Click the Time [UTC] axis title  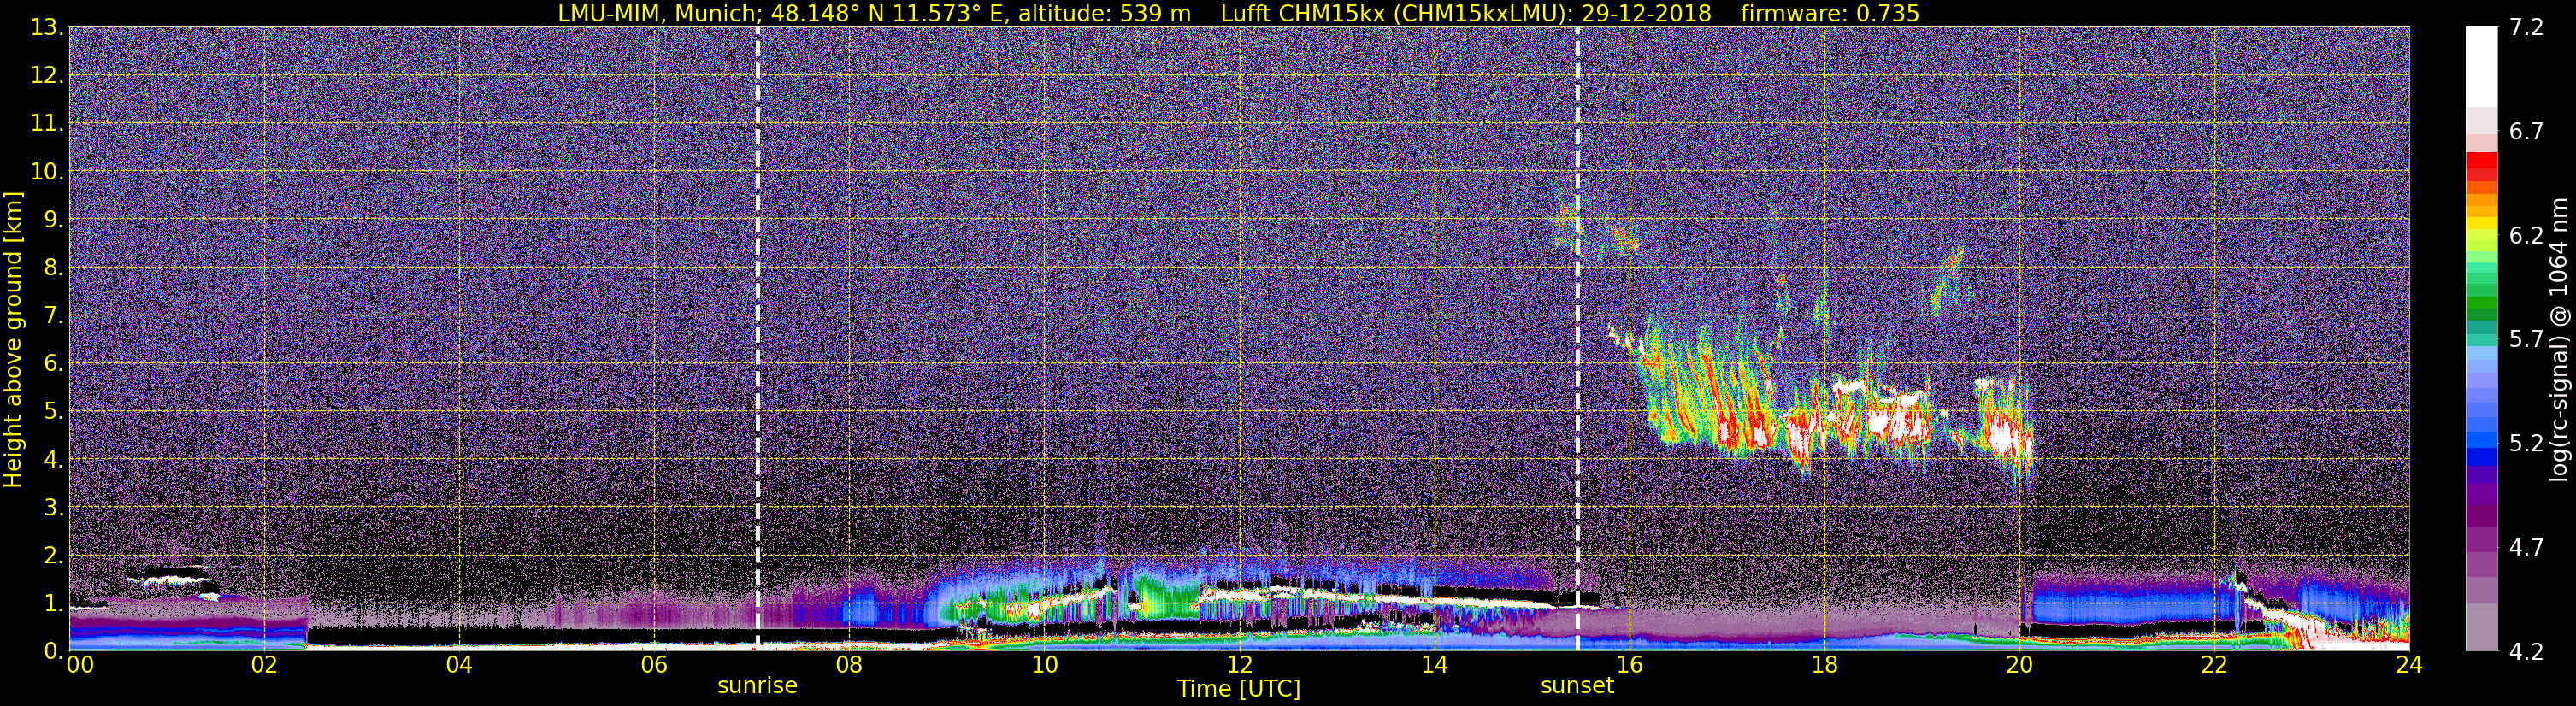pos(1239,689)
